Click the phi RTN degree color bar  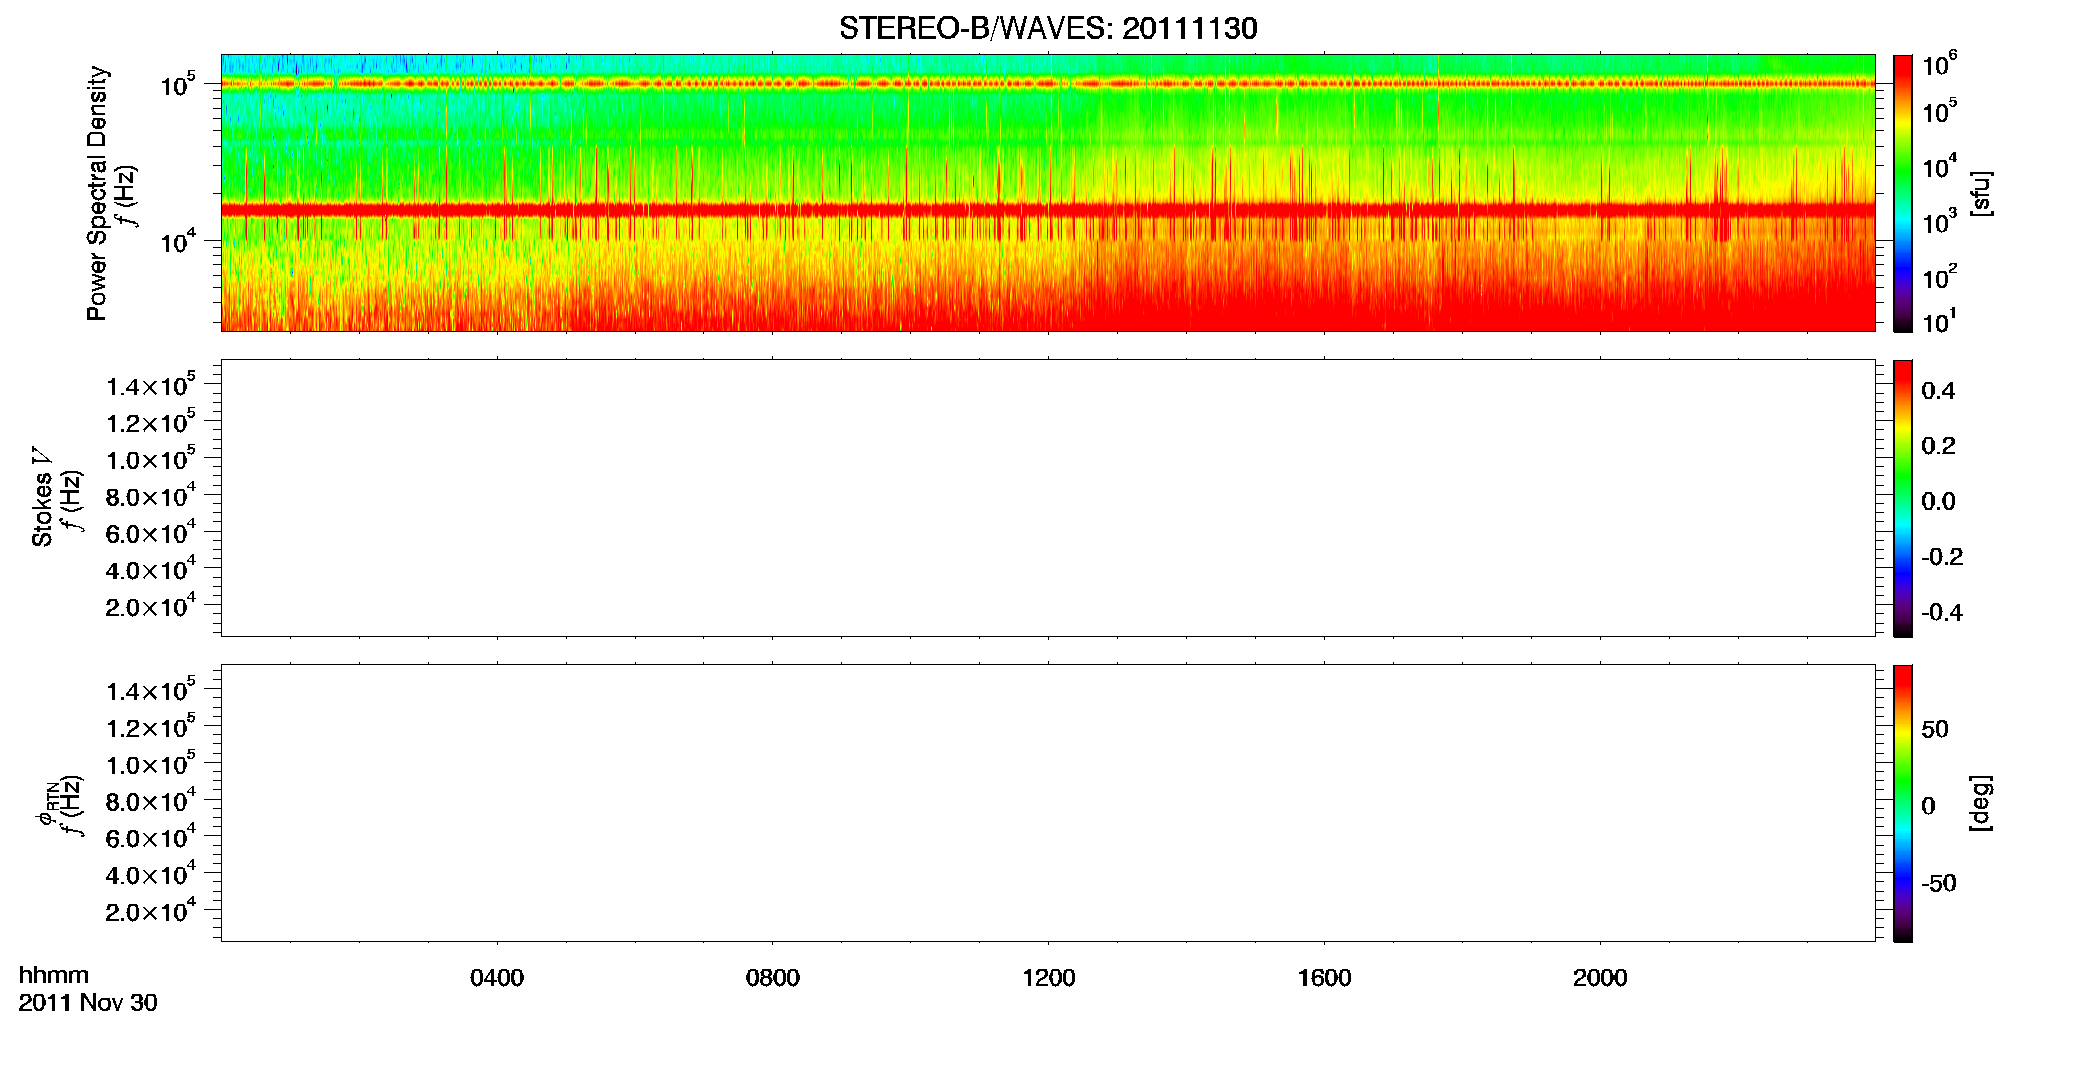[x=1903, y=803]
